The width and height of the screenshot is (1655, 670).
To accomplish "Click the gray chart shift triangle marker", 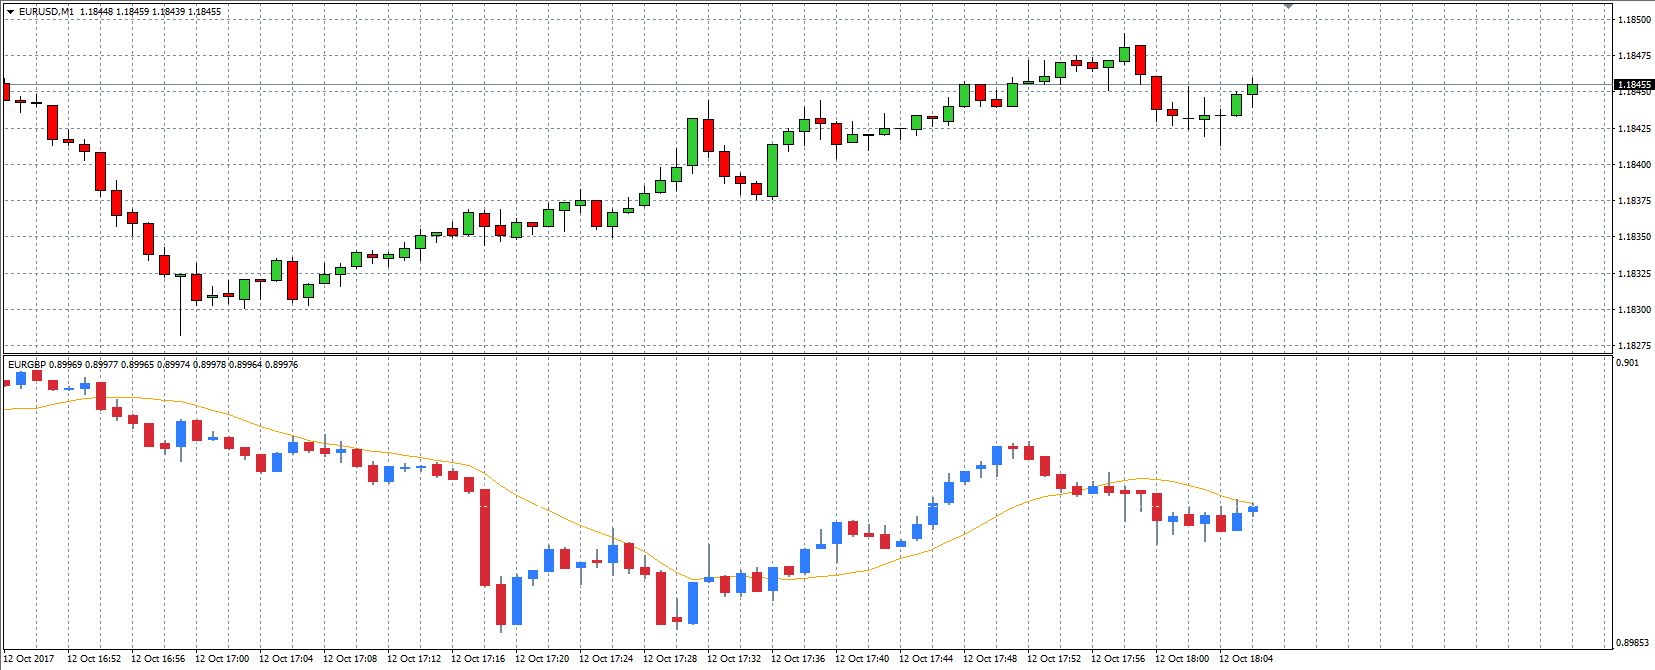I will click(1288, 5).
